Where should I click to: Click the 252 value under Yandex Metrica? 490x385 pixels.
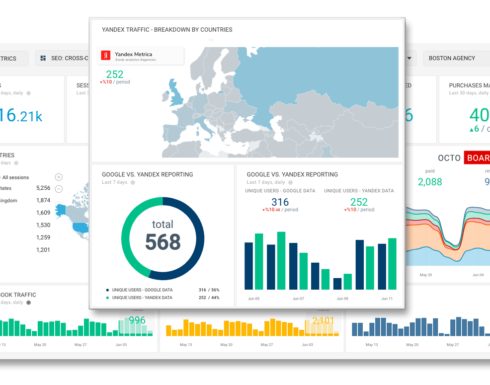pos(115,74)
